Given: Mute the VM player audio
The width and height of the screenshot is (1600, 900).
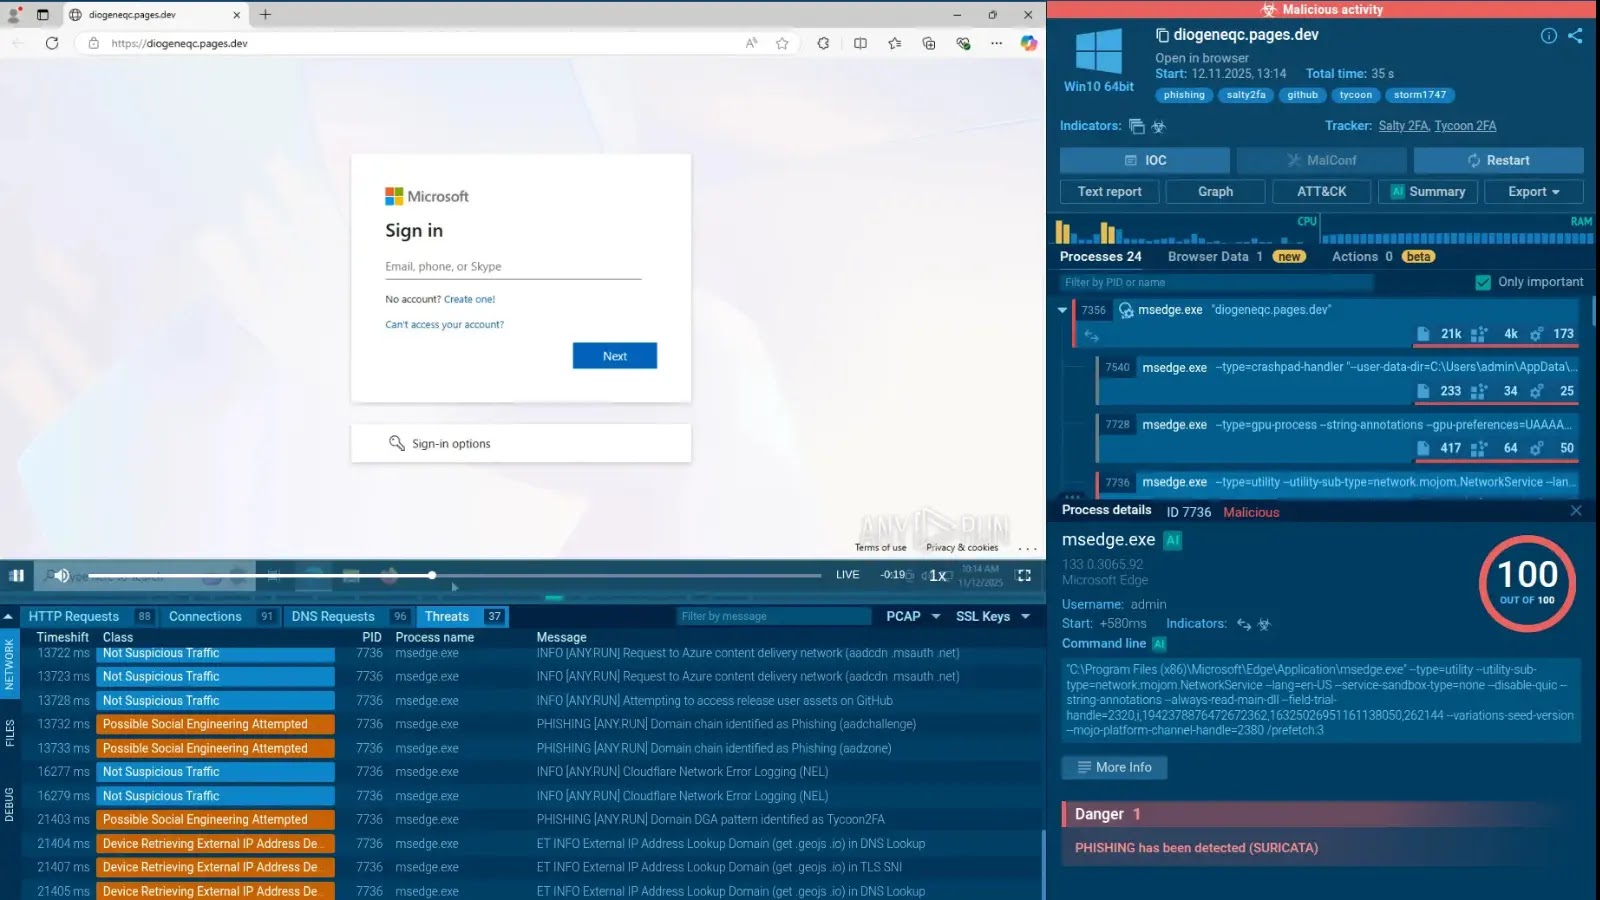Looking at the screenshot, I should coord(61,575).
